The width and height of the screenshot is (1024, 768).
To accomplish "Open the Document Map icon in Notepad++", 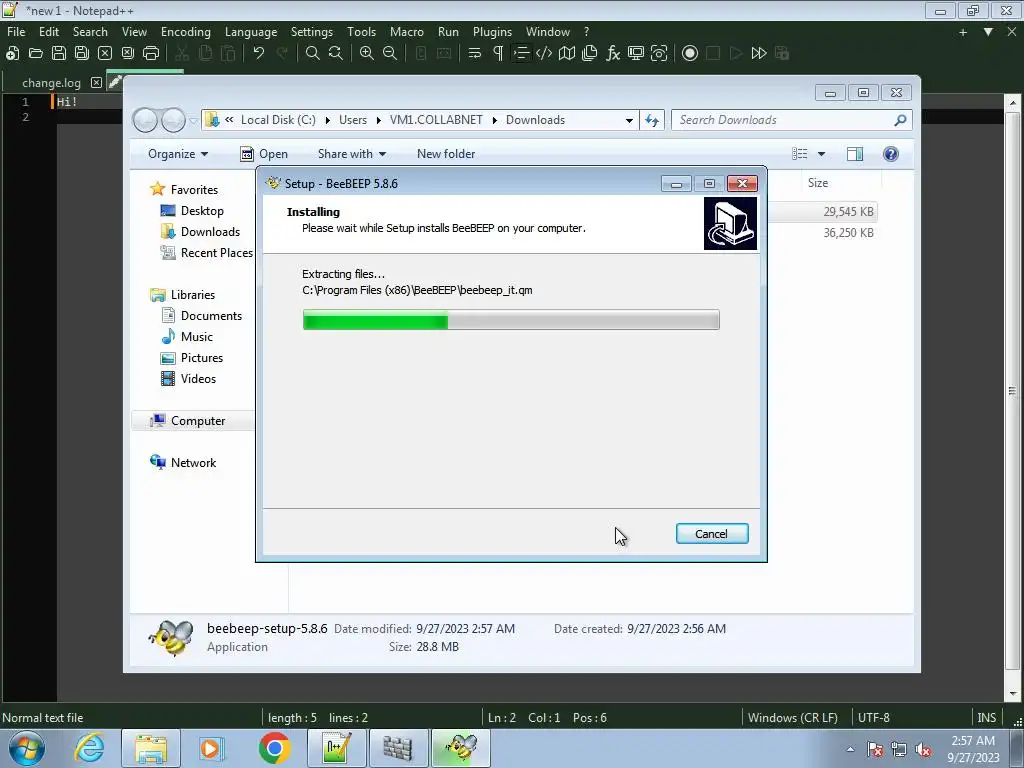I will click(x=567, y=54).
